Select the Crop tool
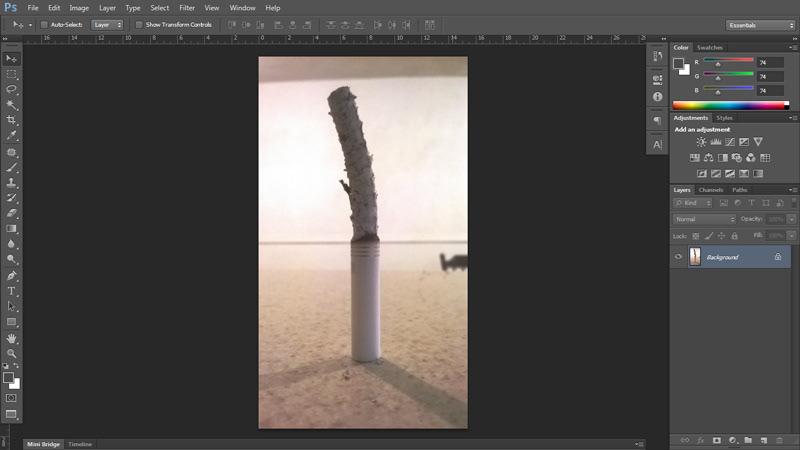This screenshot has height=450, width=800. pyautogui.click(x=12, y=120)
